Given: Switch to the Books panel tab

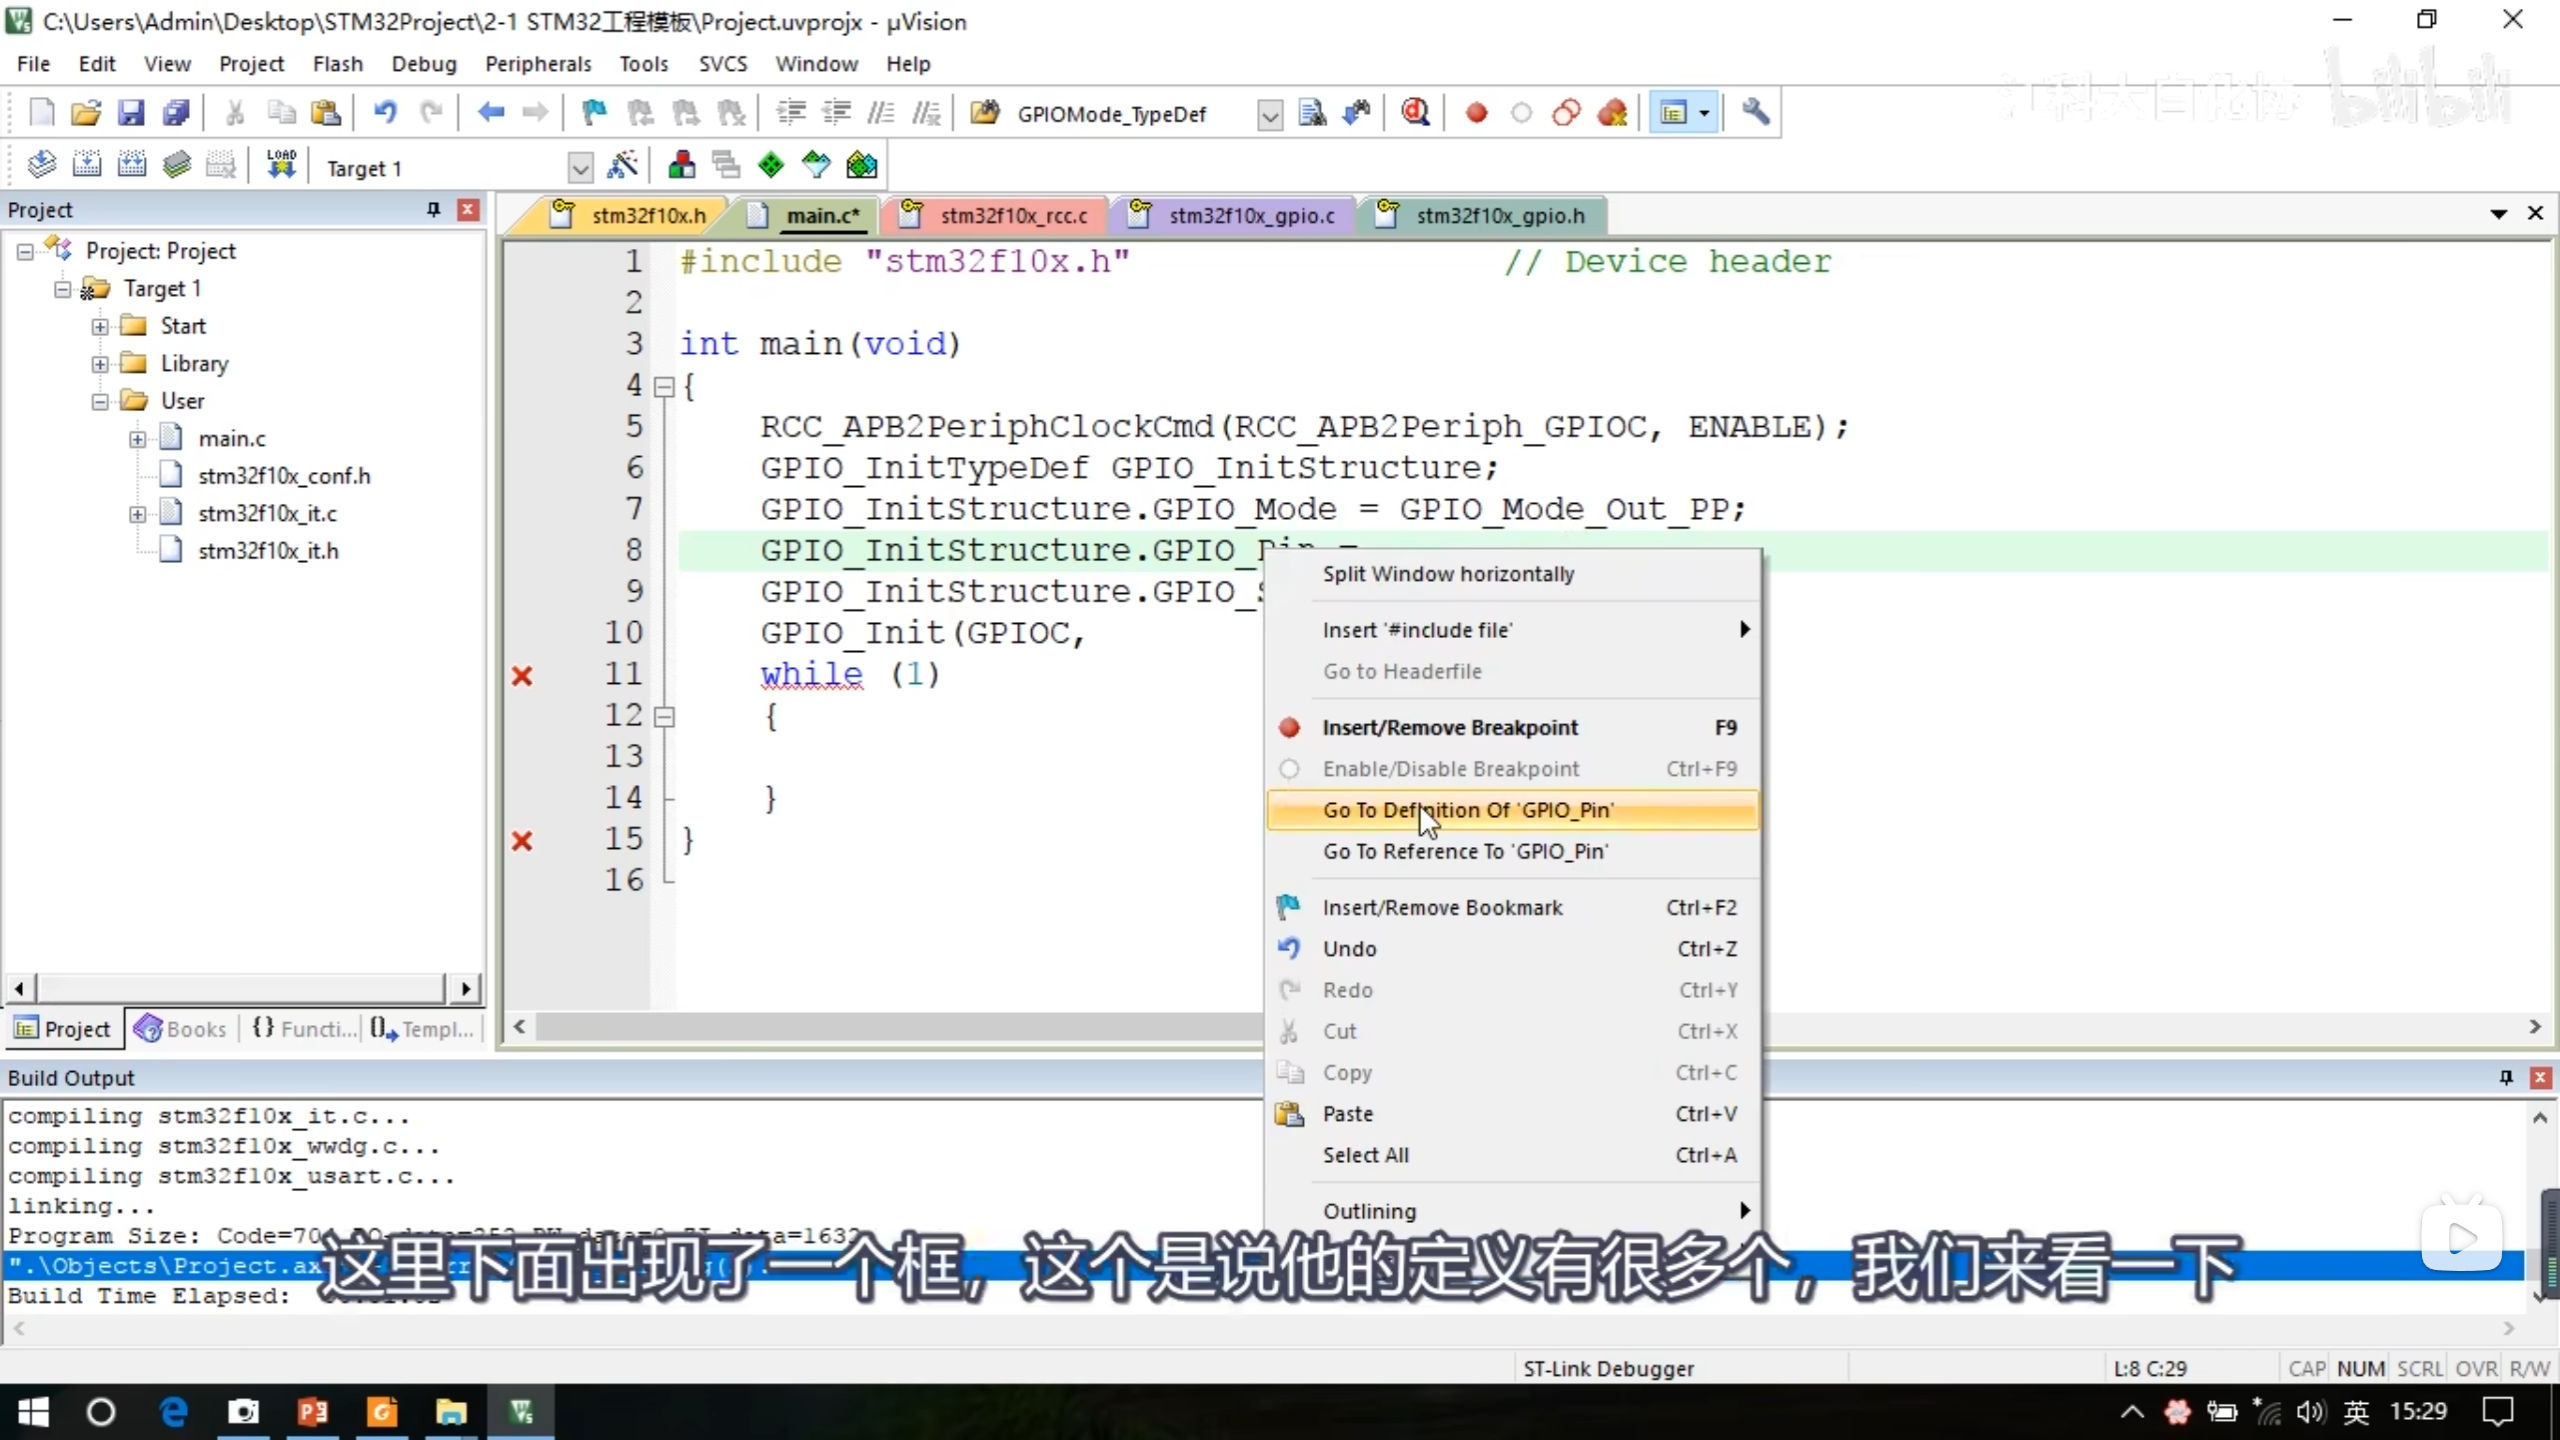Looking at the screenshot, I should (181, 1029).
